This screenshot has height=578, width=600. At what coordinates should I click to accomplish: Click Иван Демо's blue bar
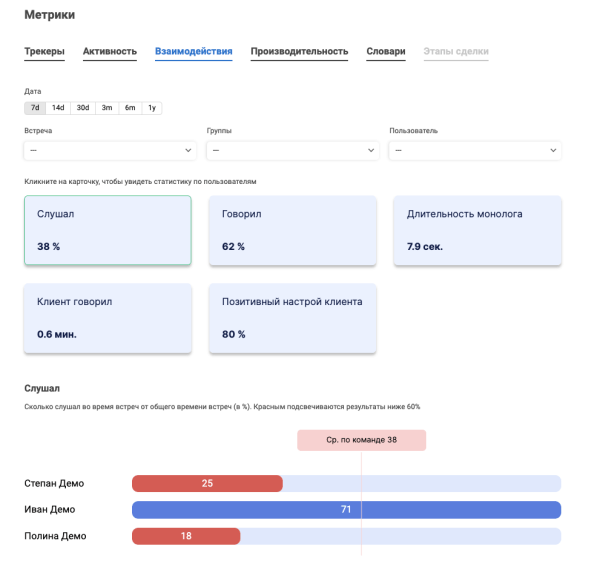pos(346,509)
